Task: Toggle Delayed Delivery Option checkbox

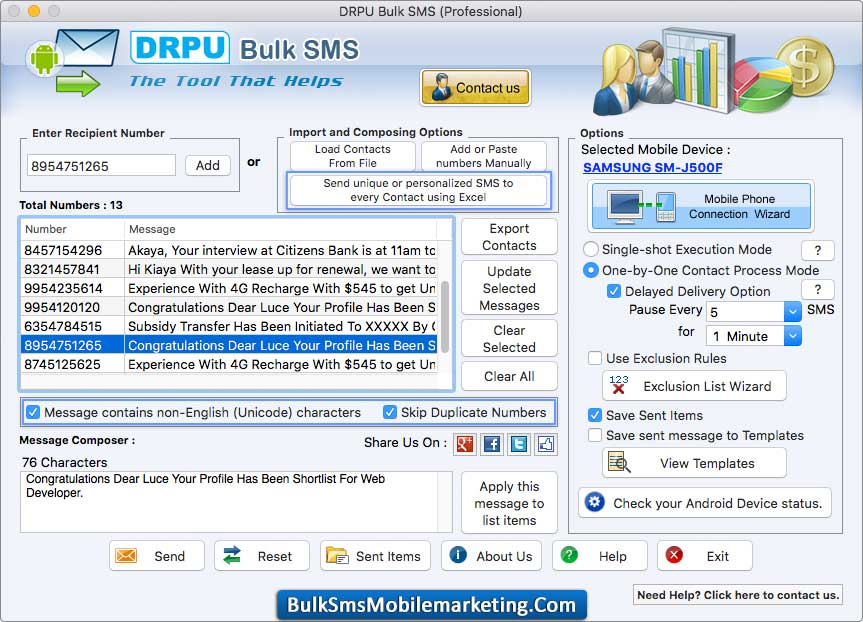Action: (x=613, y=291)
